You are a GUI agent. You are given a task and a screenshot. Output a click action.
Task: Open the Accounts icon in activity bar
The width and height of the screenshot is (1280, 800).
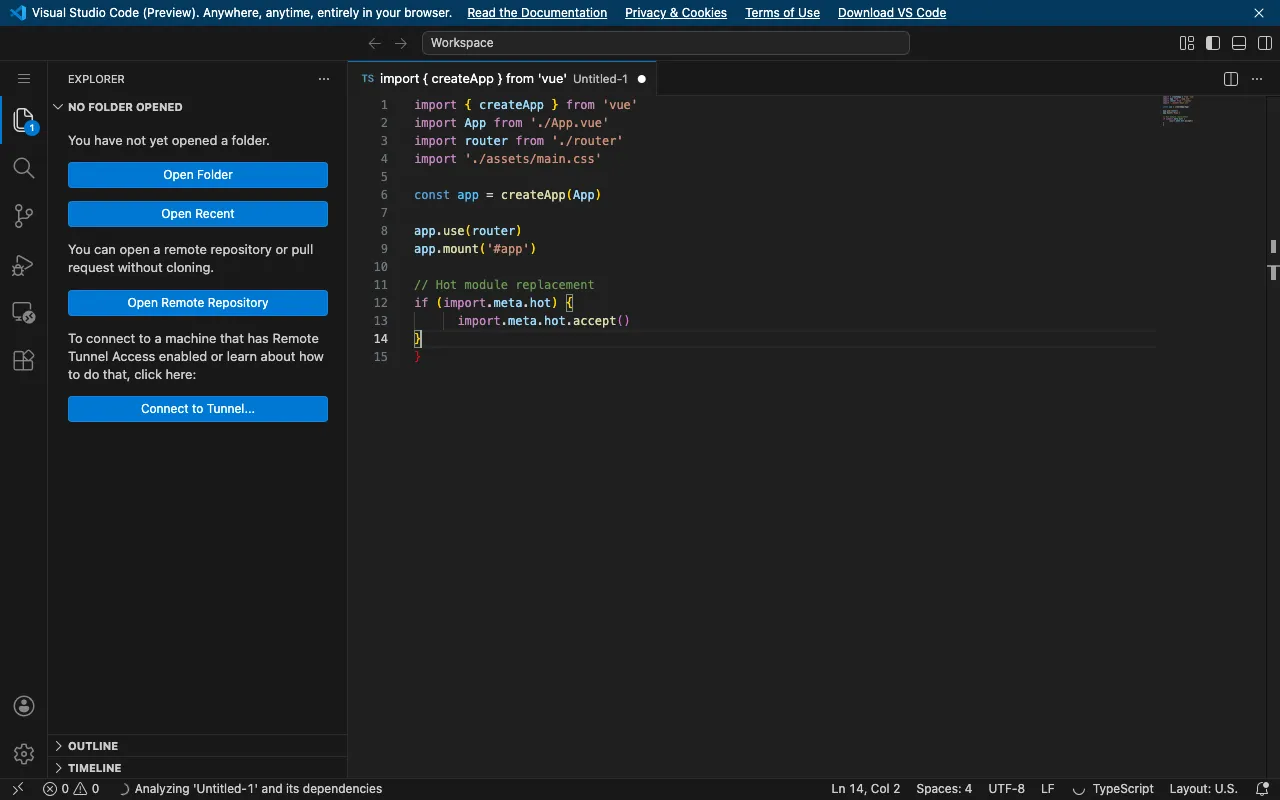pyautogui.click(x=24, y=706)
